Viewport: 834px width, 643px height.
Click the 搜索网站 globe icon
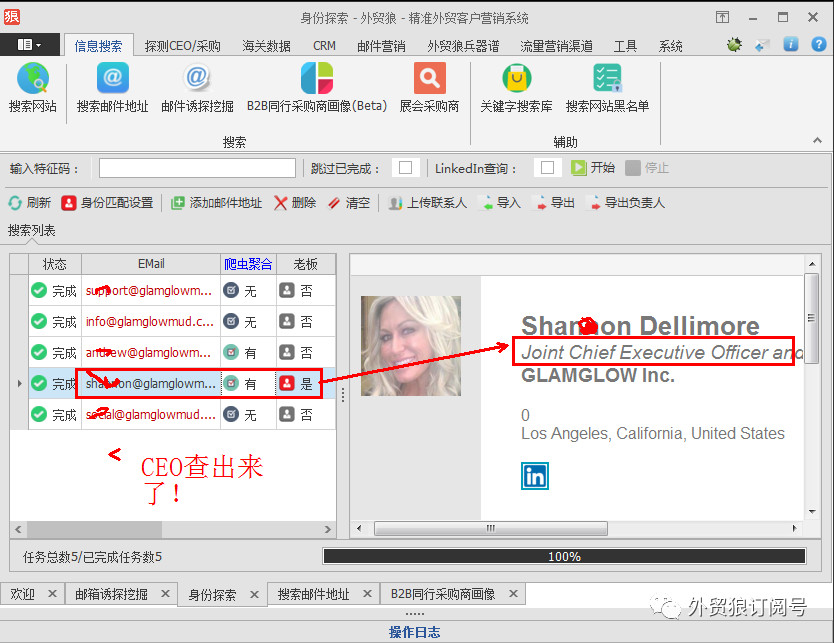tap(32, 79)
